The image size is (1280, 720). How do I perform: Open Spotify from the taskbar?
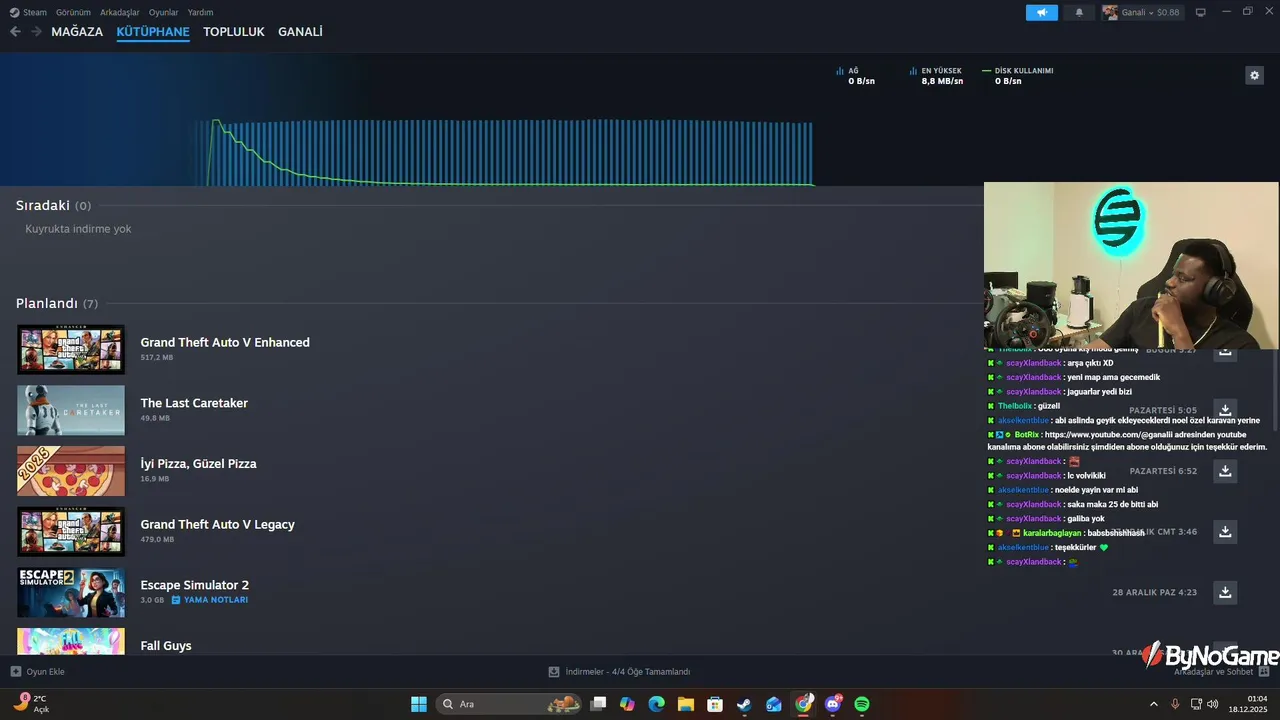(x=862, y=704)
